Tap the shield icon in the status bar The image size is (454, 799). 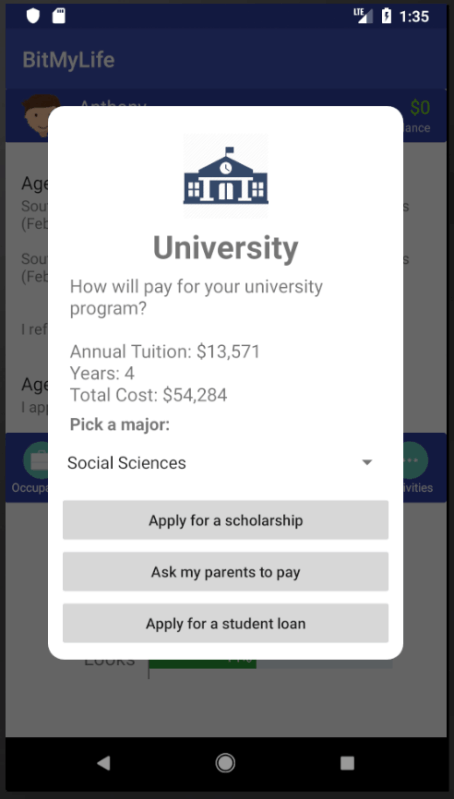point(33,16)
